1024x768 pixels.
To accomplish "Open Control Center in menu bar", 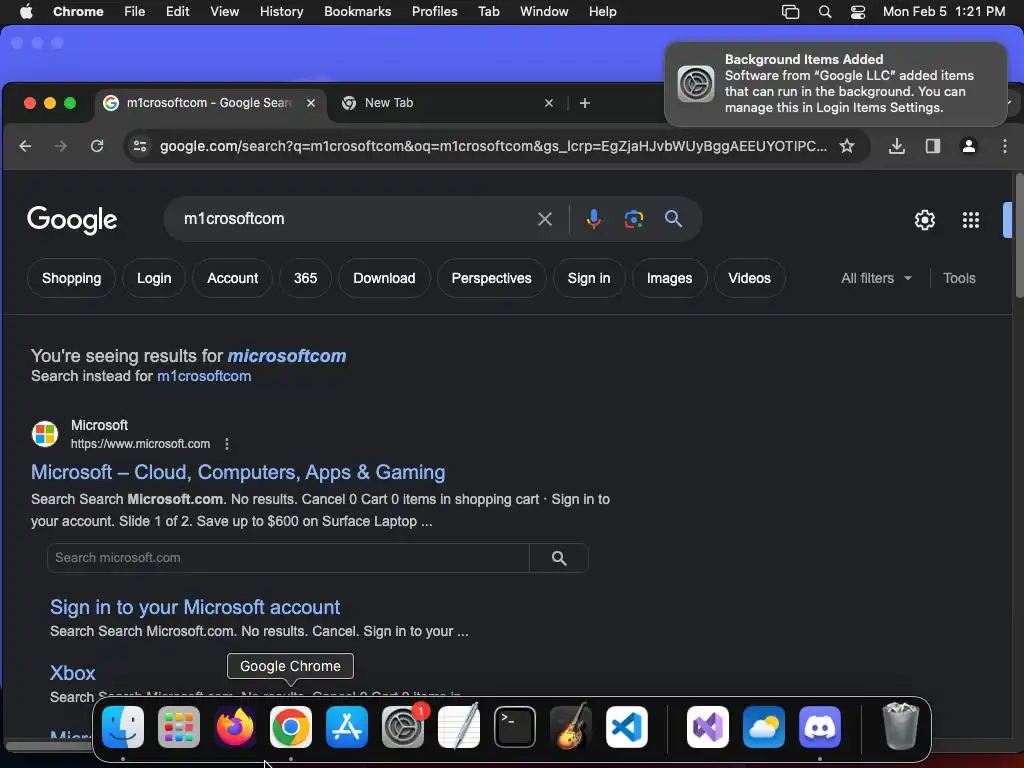I will click(857, 12).
